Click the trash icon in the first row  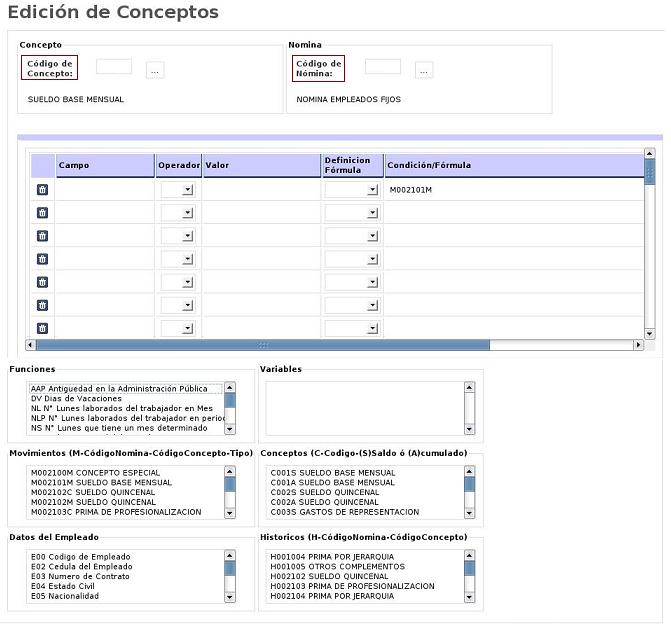(42, 189)
